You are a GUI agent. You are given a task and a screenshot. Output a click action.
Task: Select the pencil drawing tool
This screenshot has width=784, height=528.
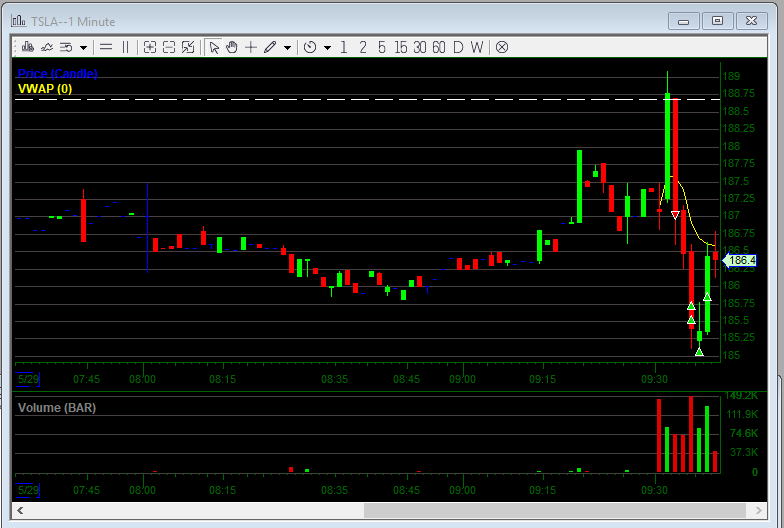click(270, 47)
